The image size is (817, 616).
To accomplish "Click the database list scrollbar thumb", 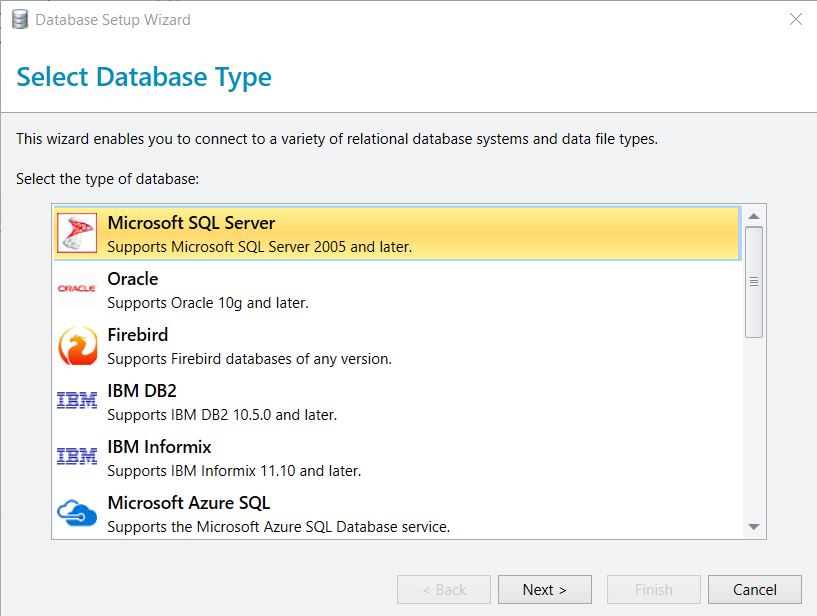I will 754,282.
